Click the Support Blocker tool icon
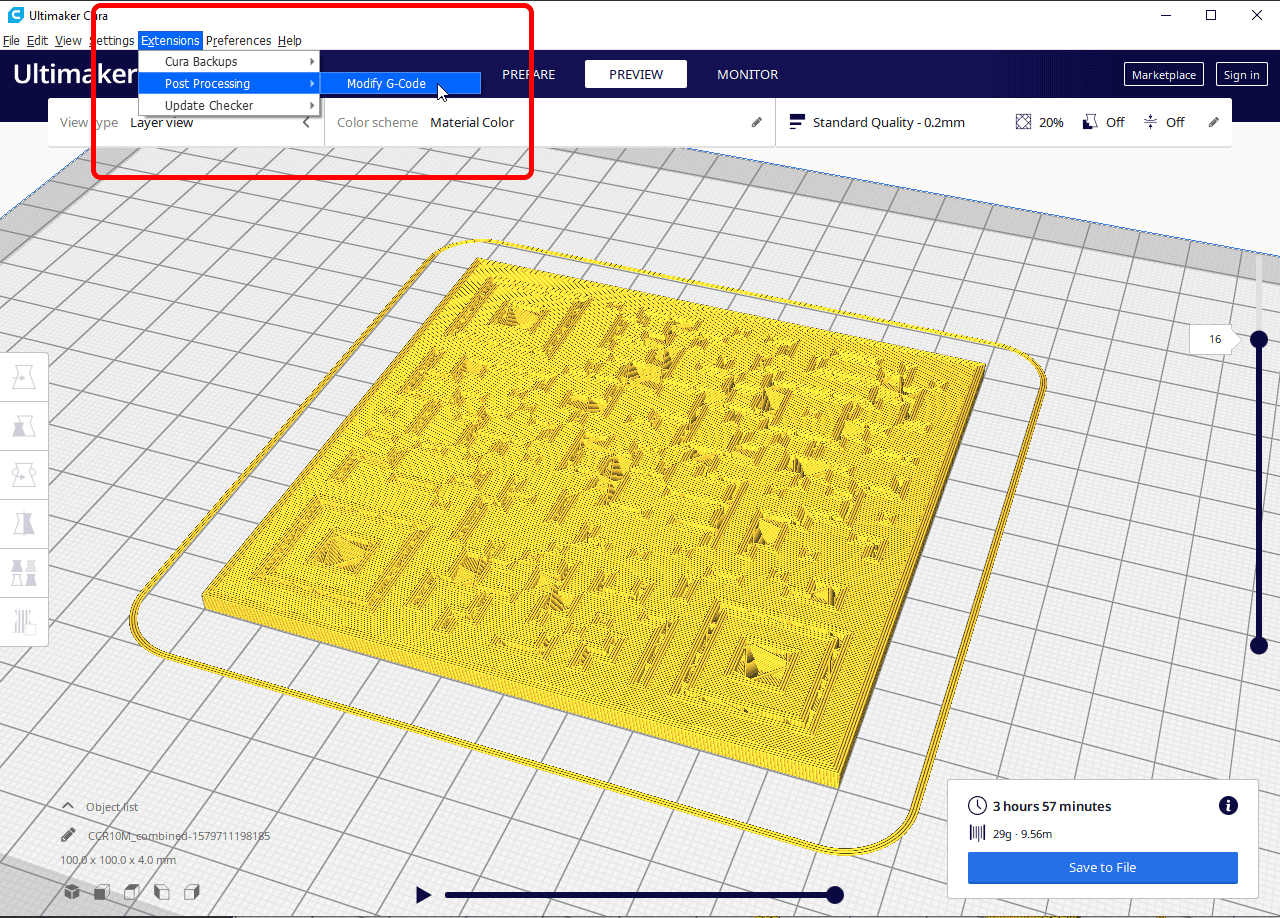Viewport: 1280px width, 918px height. coord(23,622)
